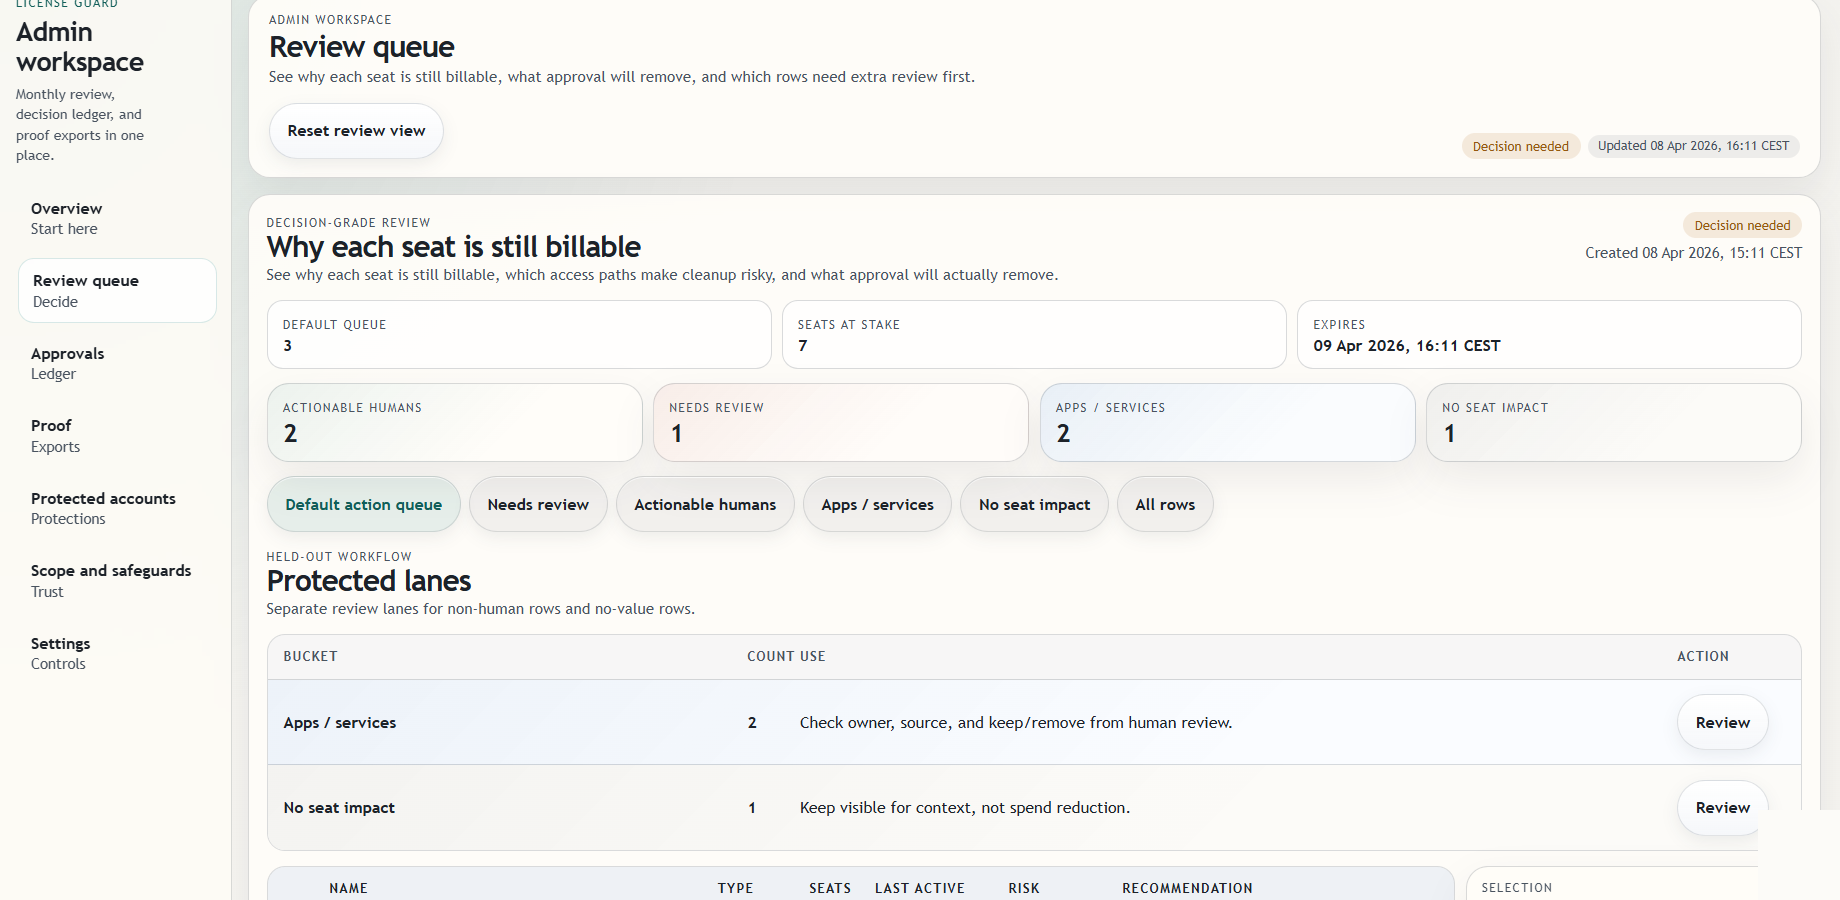Review the No seat impact bucket

1722,808
